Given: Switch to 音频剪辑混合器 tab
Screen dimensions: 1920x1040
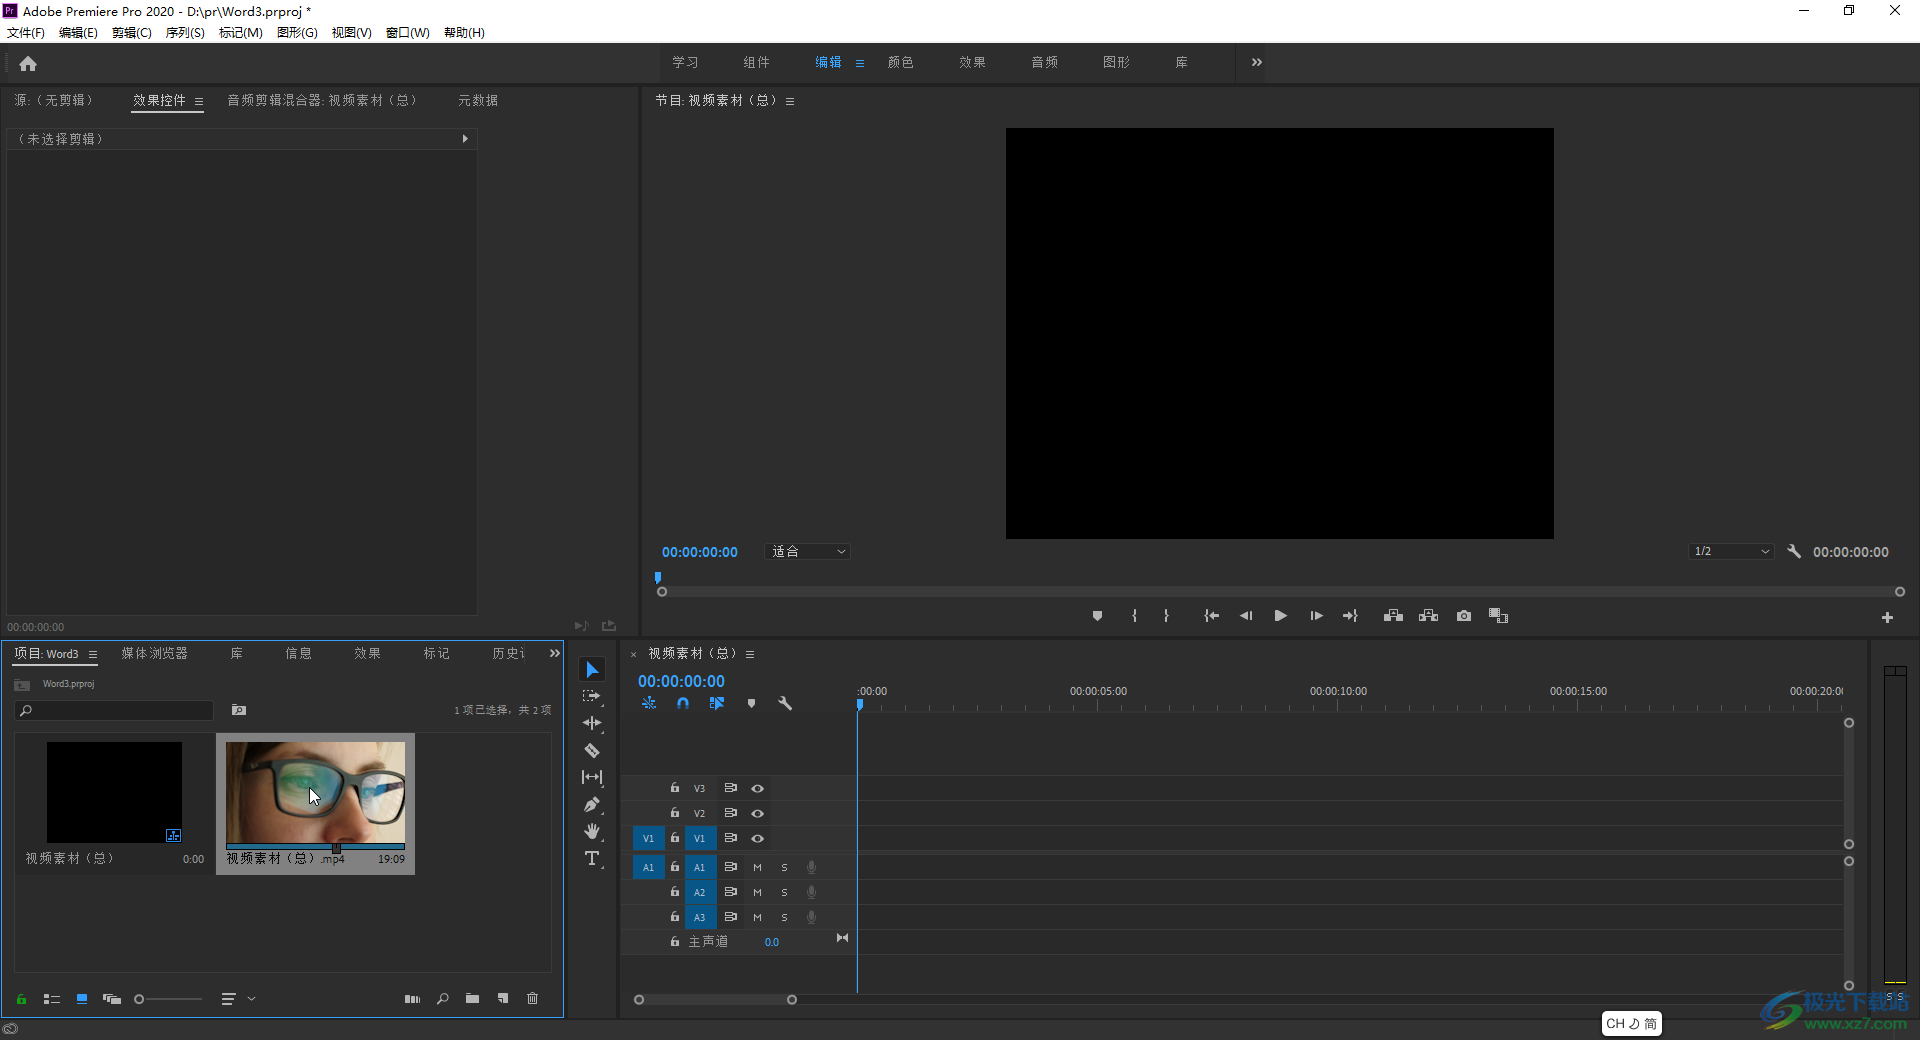Looking at the screenshot, I should click(322, 100).
